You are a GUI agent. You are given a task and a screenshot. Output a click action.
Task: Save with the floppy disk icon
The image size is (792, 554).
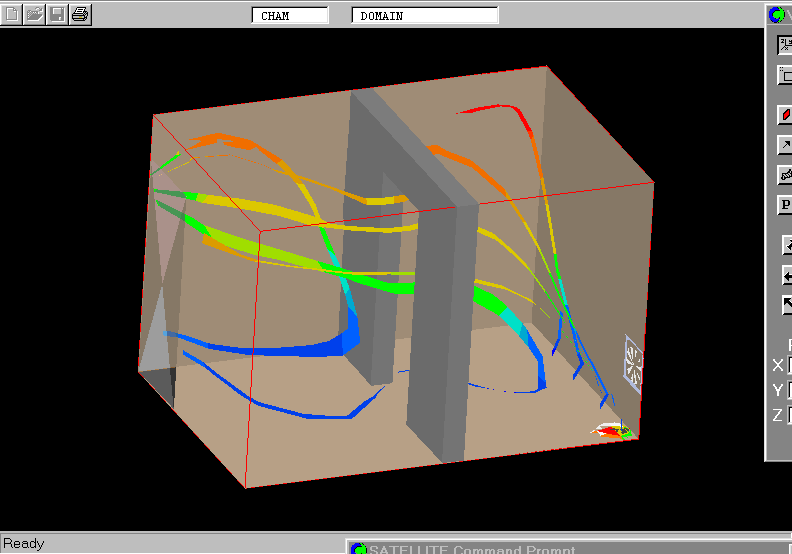58,15
